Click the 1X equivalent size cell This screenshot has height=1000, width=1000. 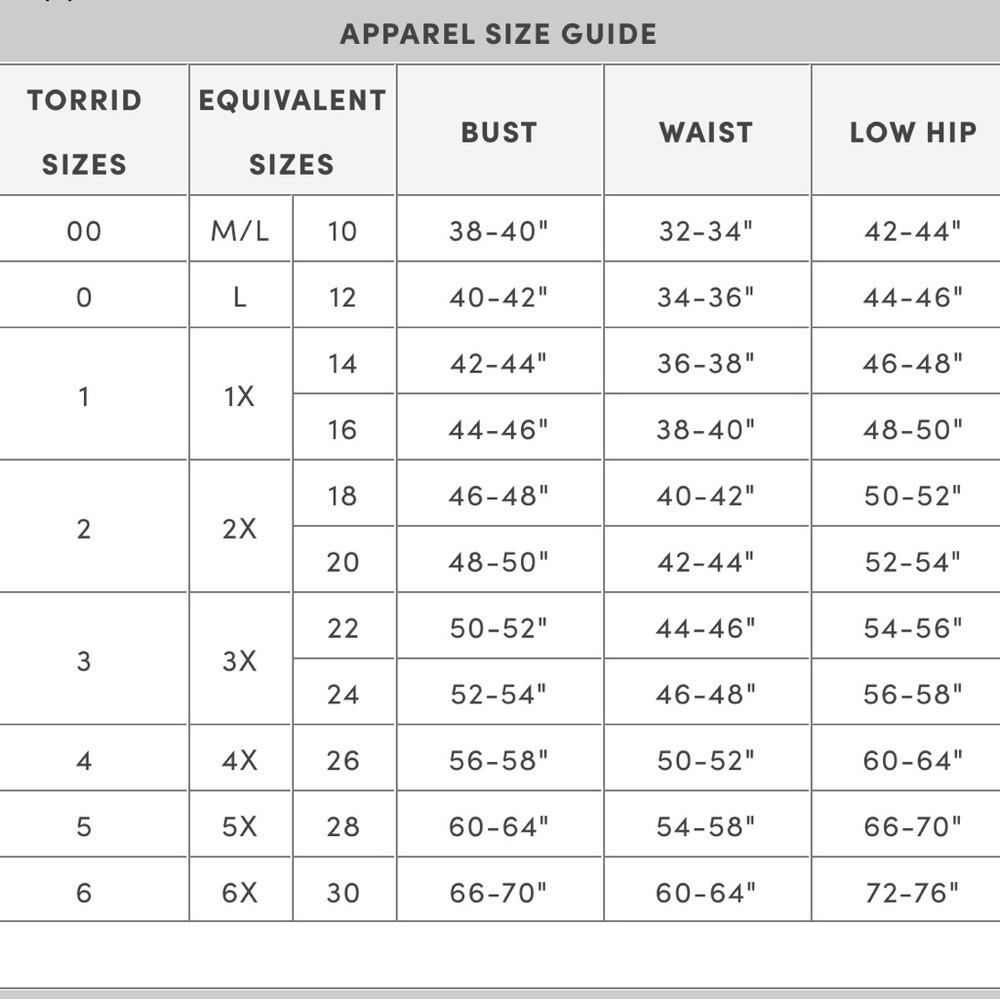tap(240, 395)
